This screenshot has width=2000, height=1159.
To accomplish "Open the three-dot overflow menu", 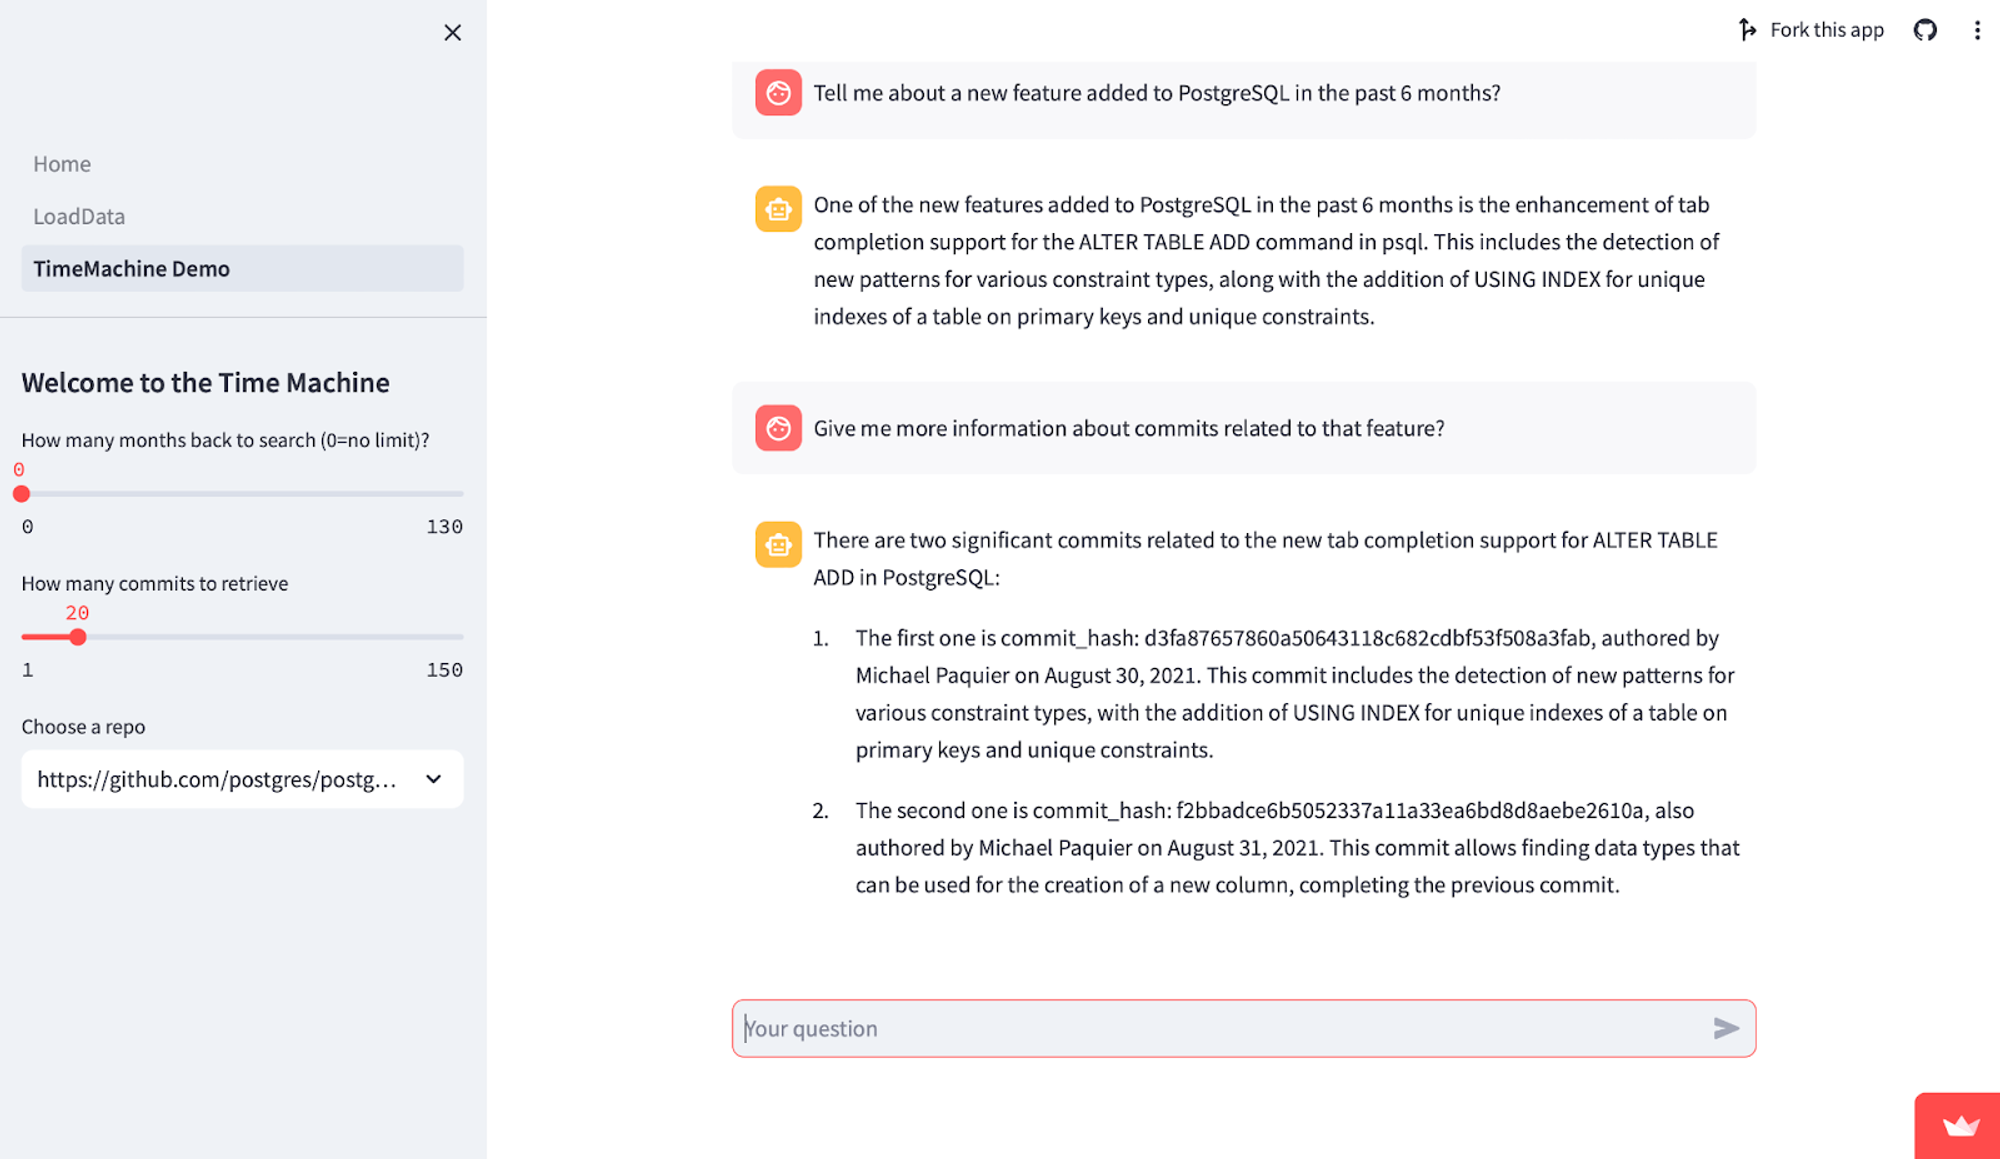I will click(1977, 30).
